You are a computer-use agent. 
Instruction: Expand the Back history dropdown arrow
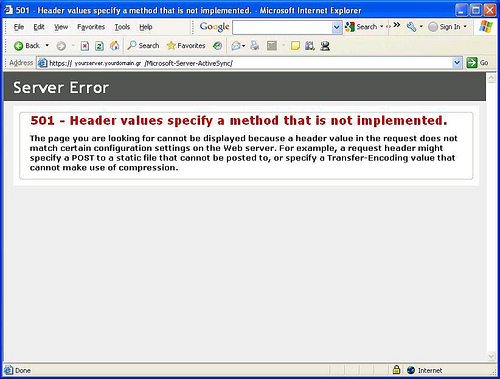pyautogui.click(x=47, y=45)
